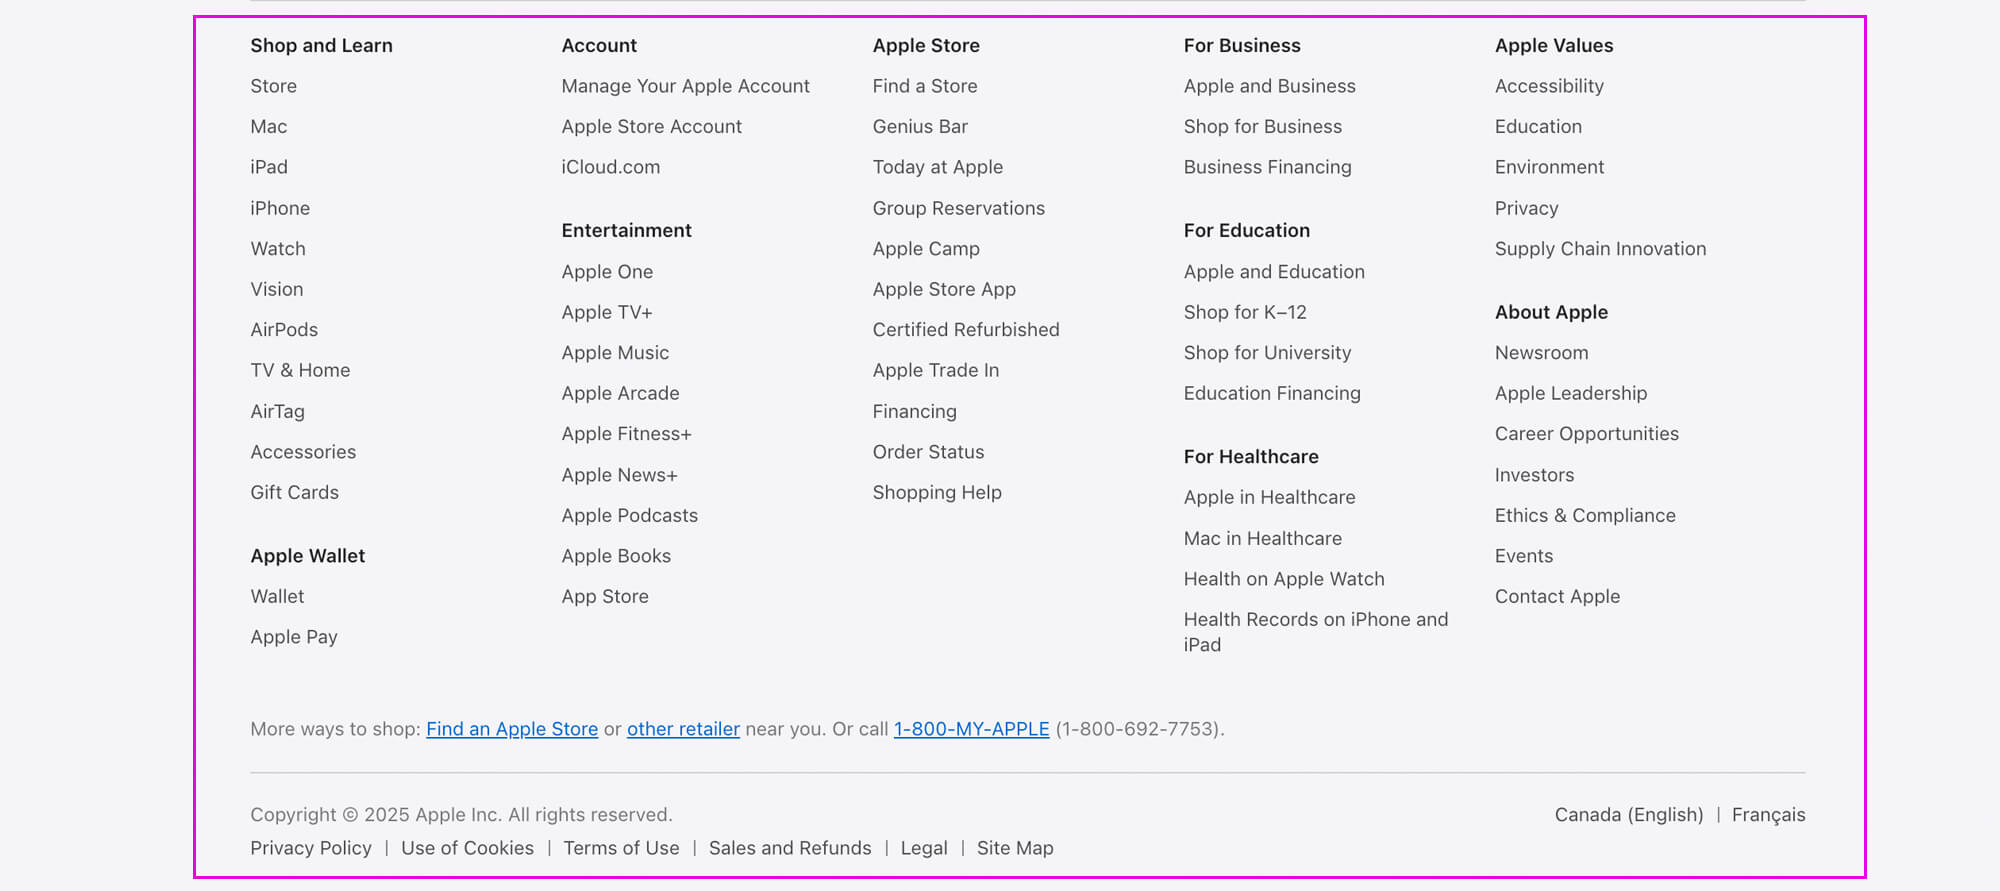Go to the Mac footer link
The height and width of the screenshot is (891, 2000).
click(x=268, y=127)
